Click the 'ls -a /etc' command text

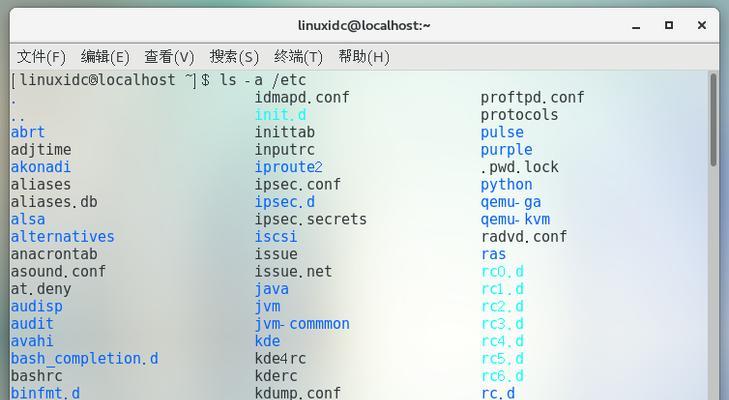pyautogui.click(x=263, y=80)
